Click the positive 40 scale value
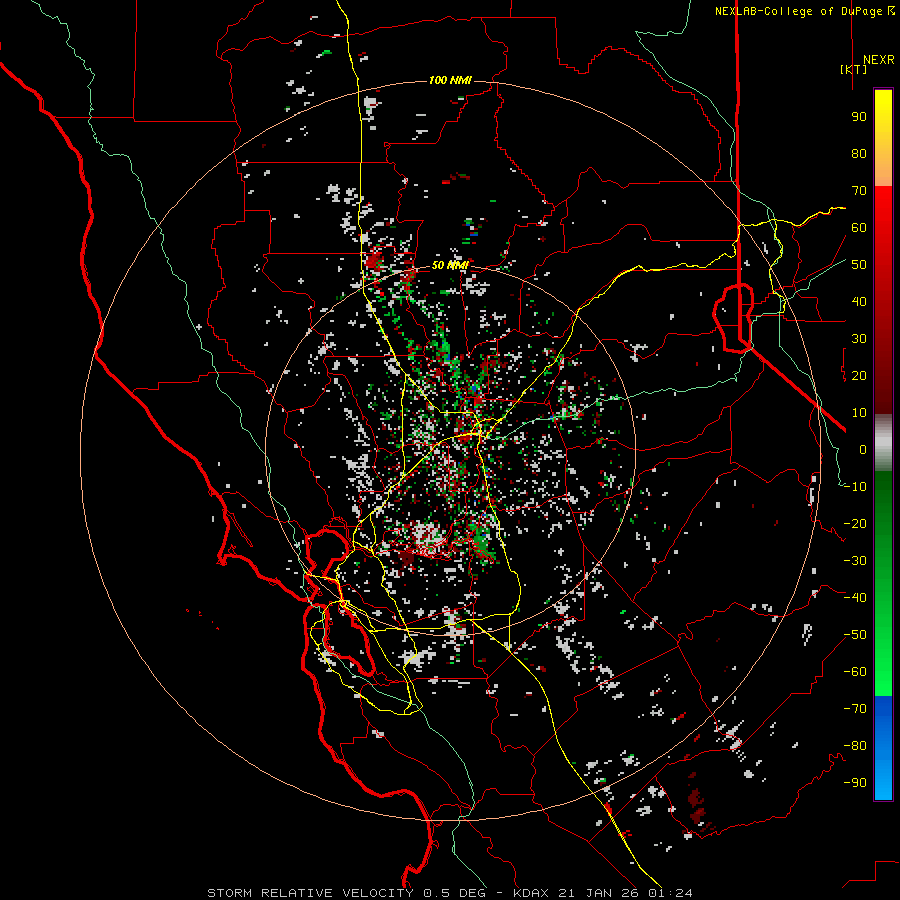900x900 pixels. pos(859,302)
